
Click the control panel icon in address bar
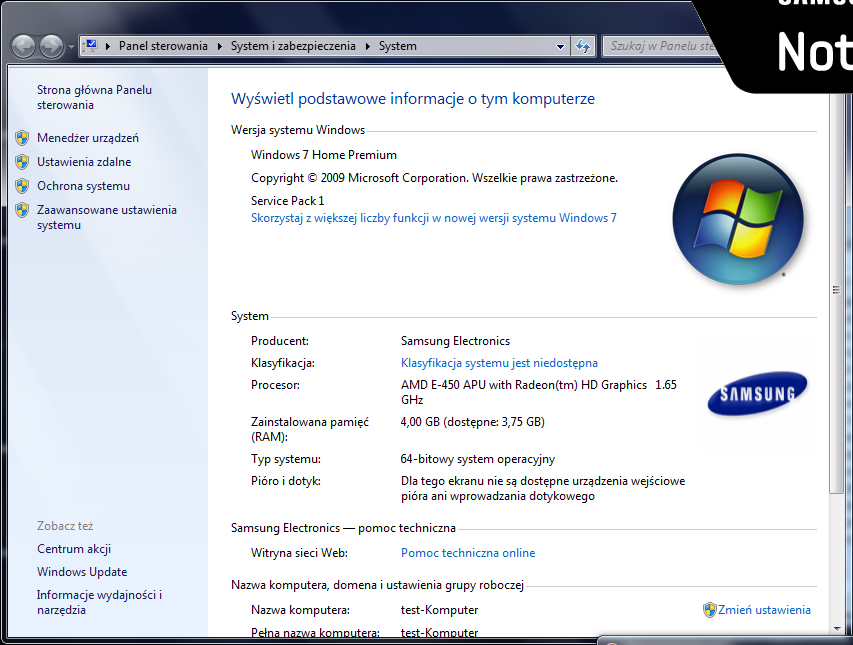91,46
